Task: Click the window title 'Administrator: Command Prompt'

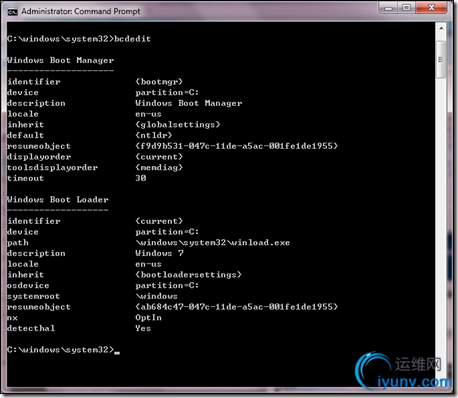Action: coord(81,11)
